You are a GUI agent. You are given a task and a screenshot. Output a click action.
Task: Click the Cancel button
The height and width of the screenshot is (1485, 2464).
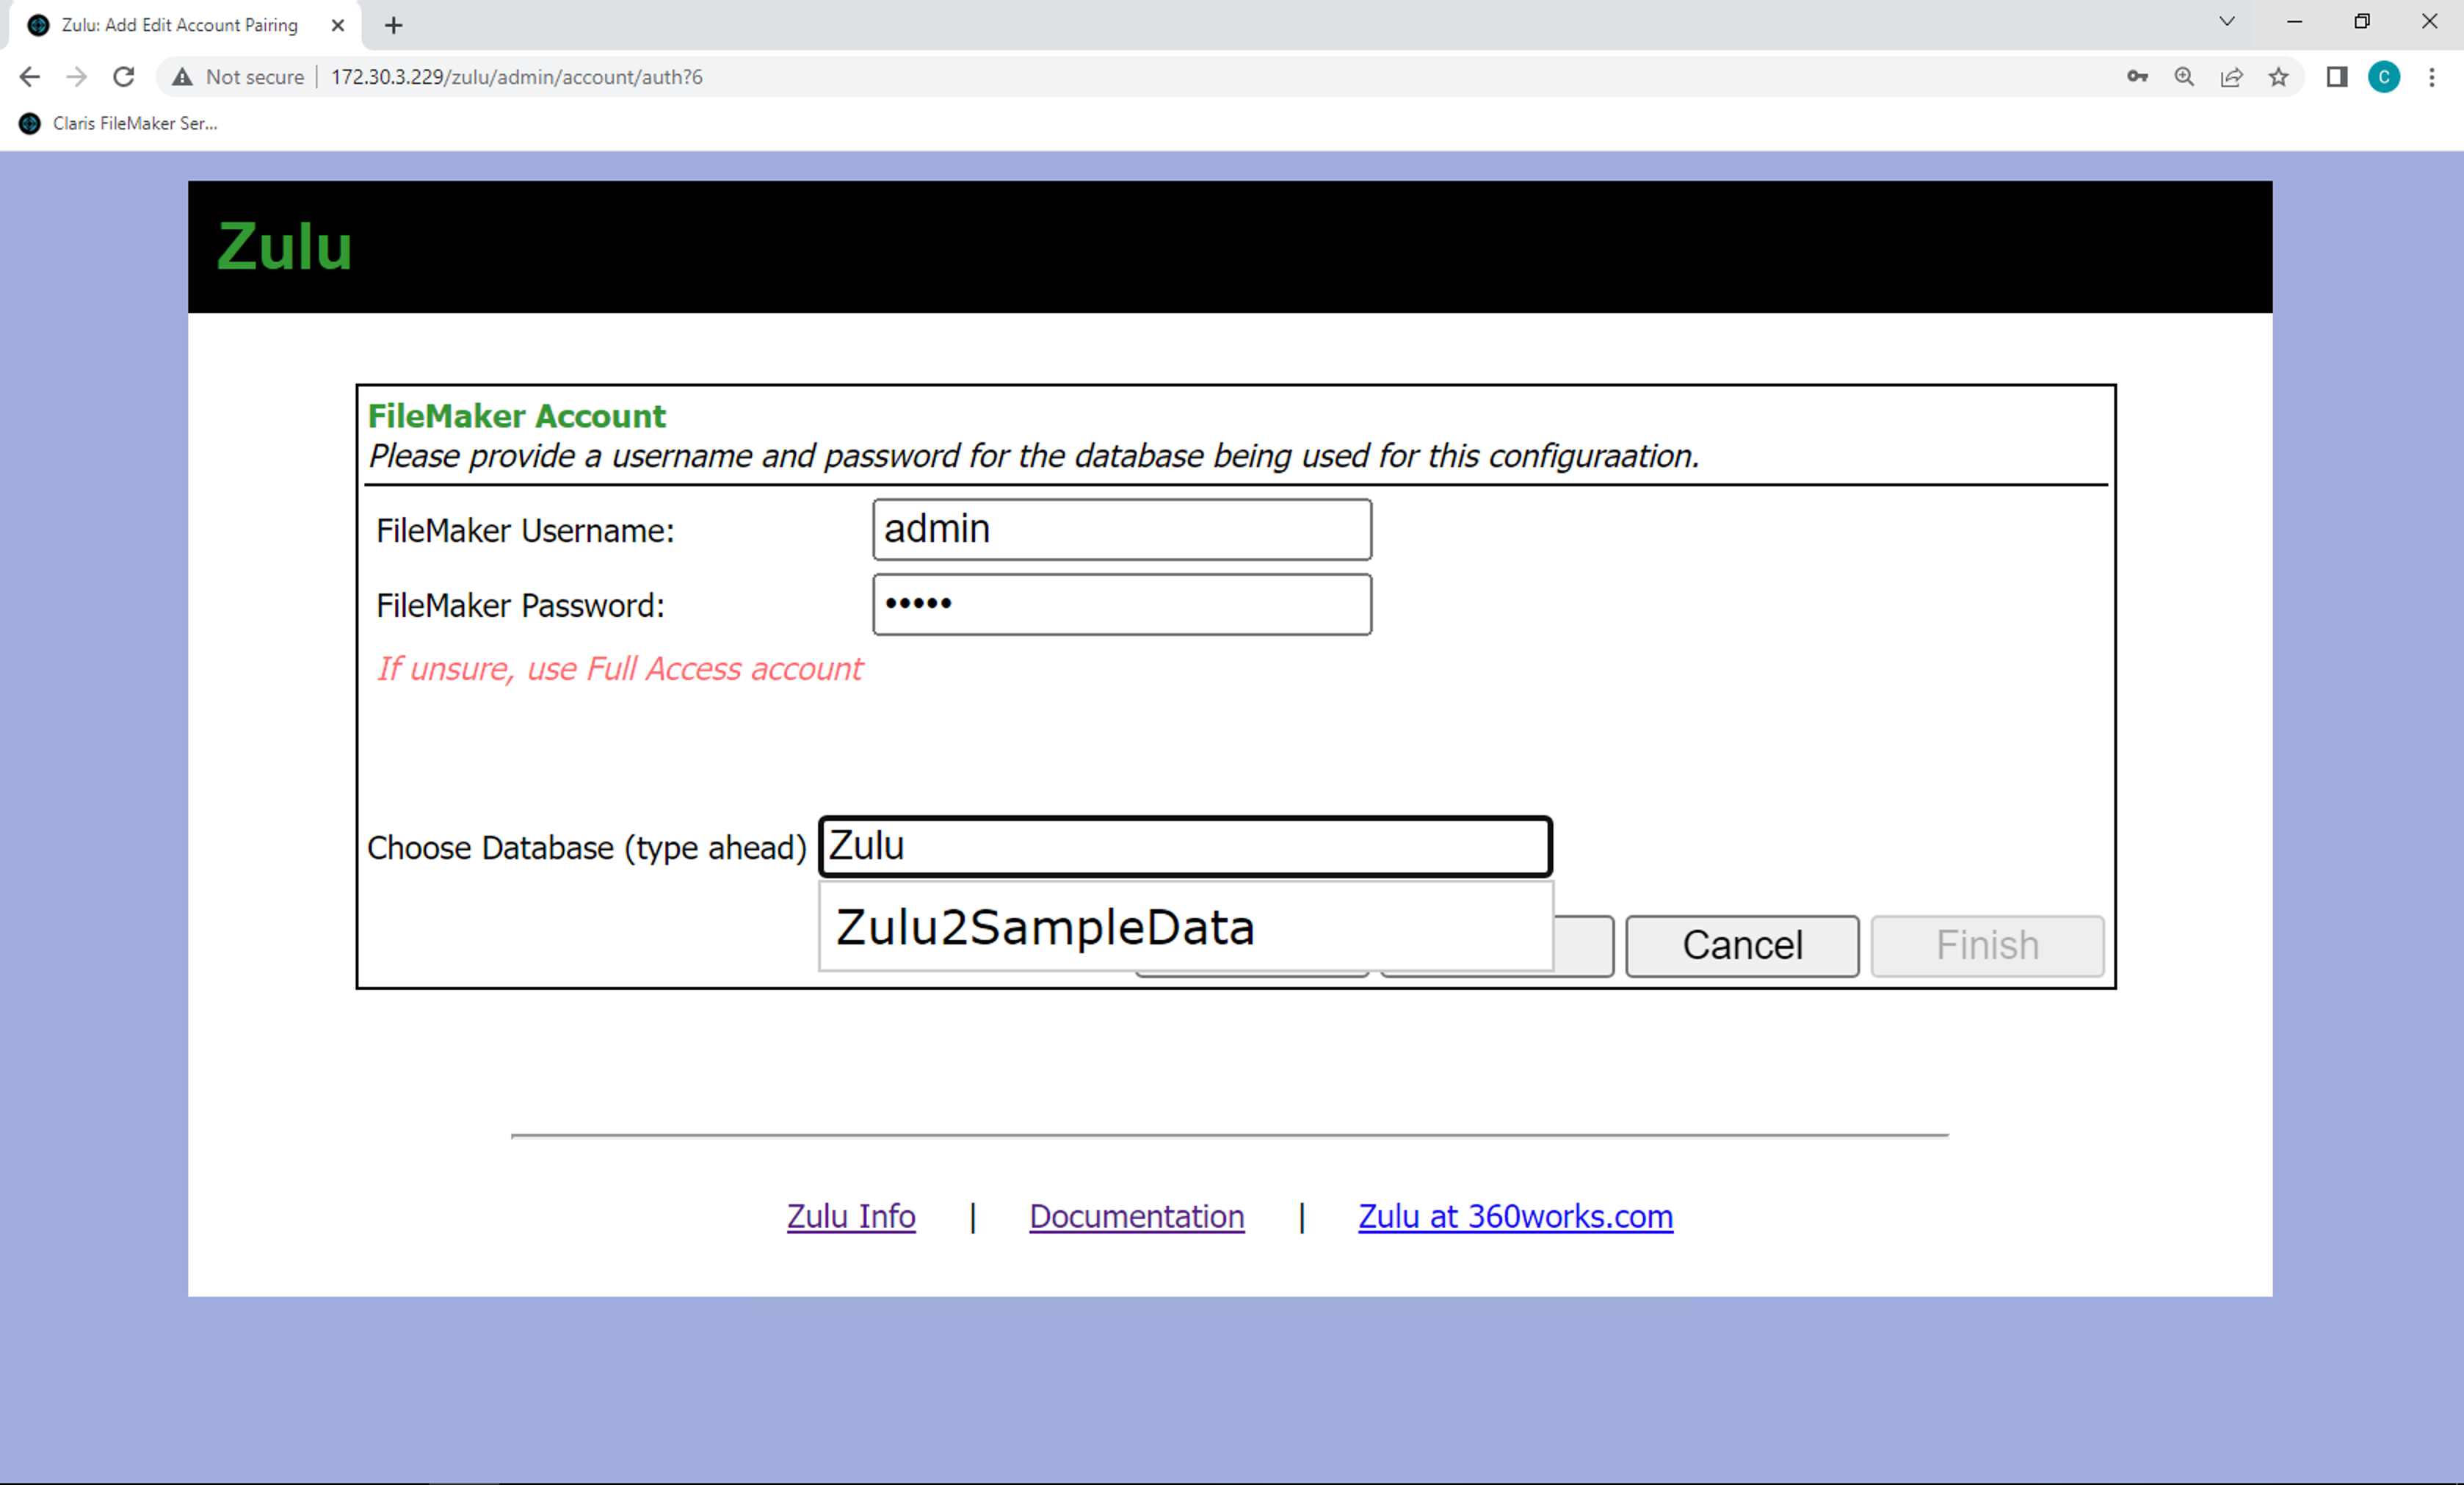1742,945
